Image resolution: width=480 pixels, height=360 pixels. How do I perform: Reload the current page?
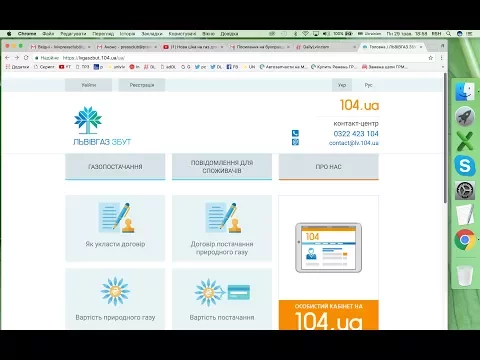26,58
